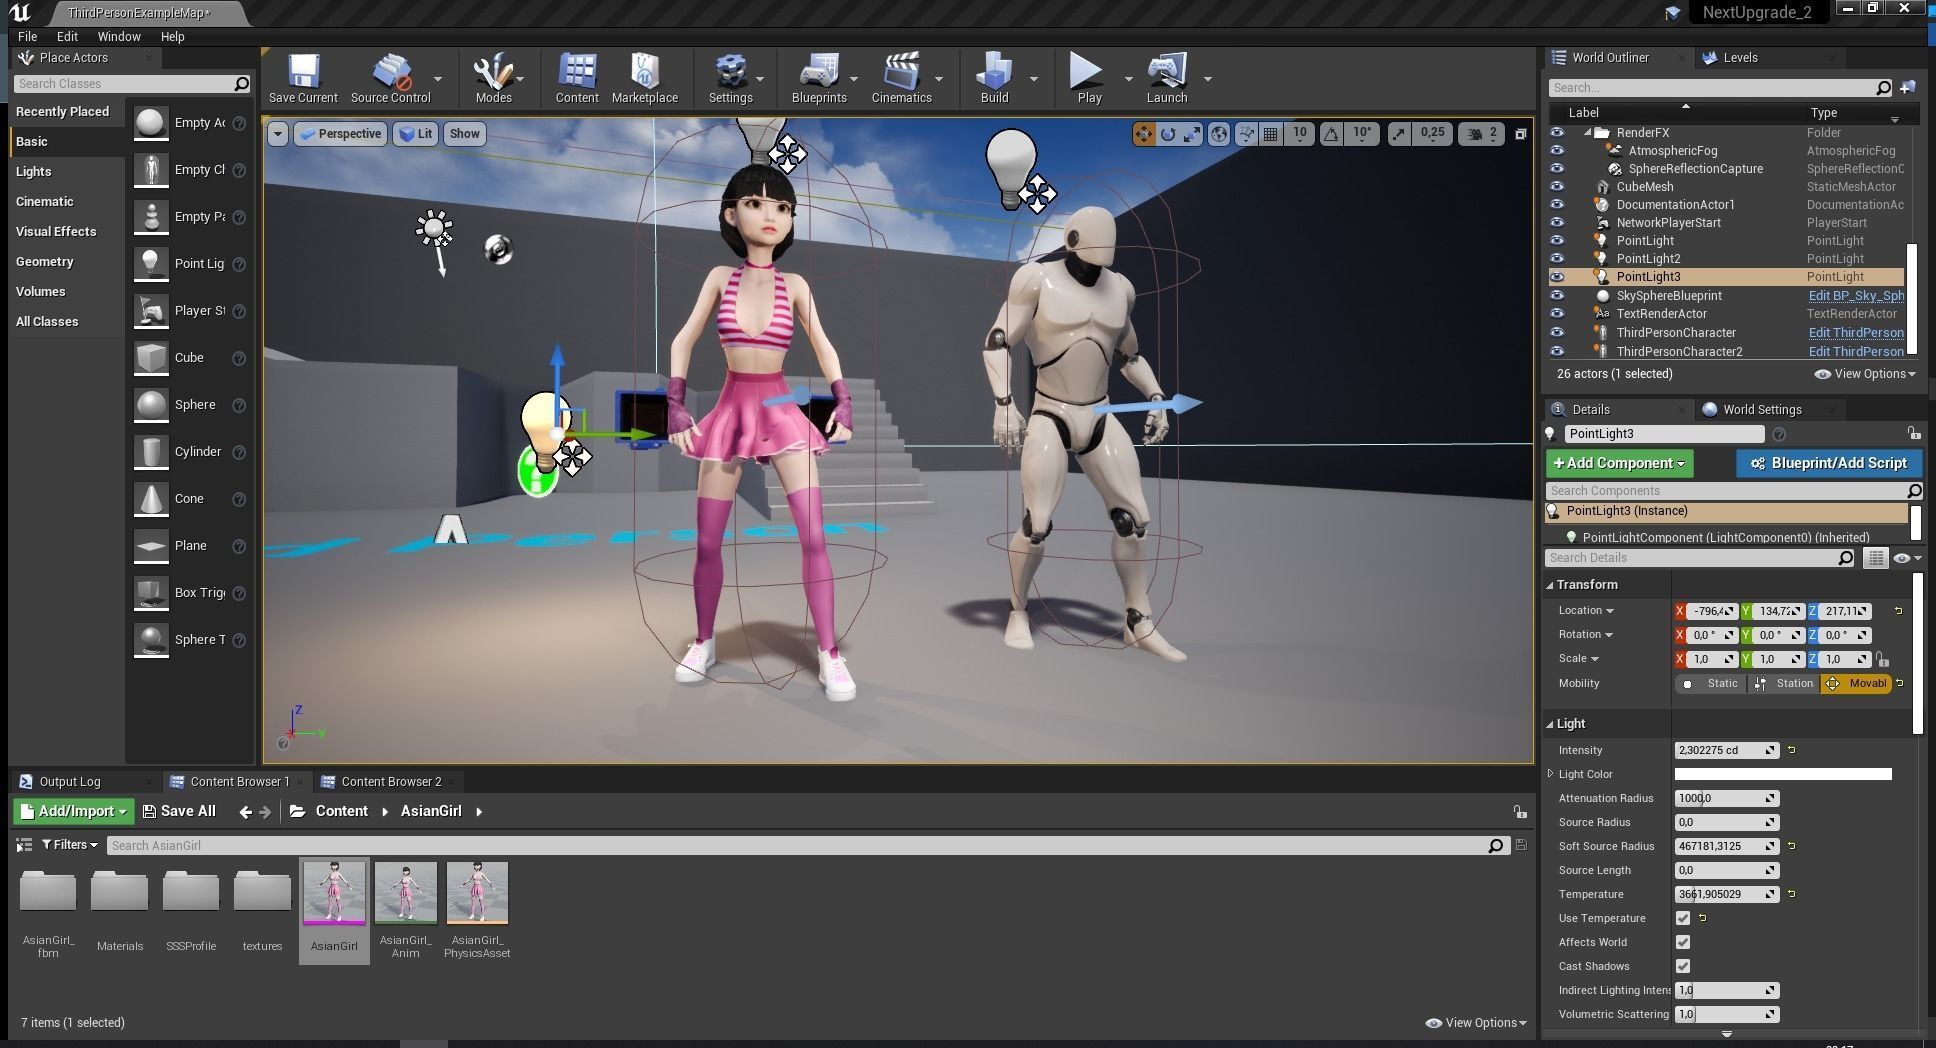Click the Attenuation Radius value field
The image size is (1936, 1048).
(1726, 798)
